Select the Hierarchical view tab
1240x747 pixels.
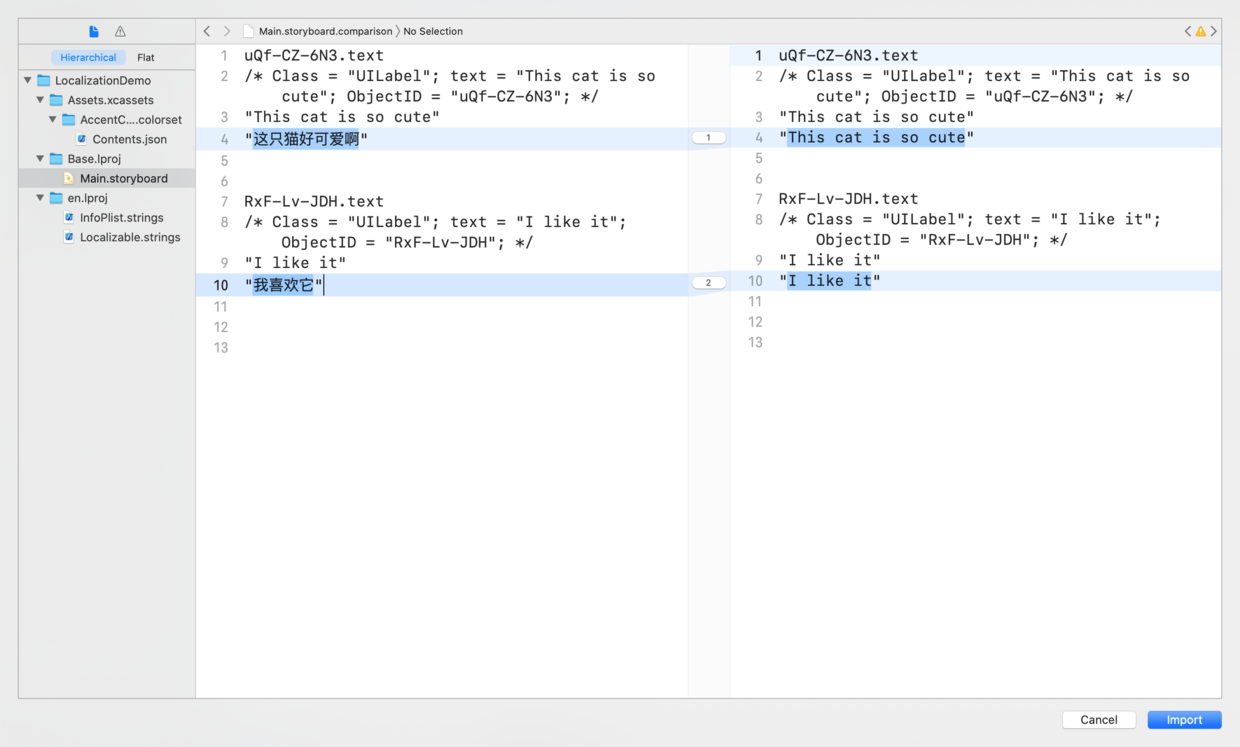(88, 58)
